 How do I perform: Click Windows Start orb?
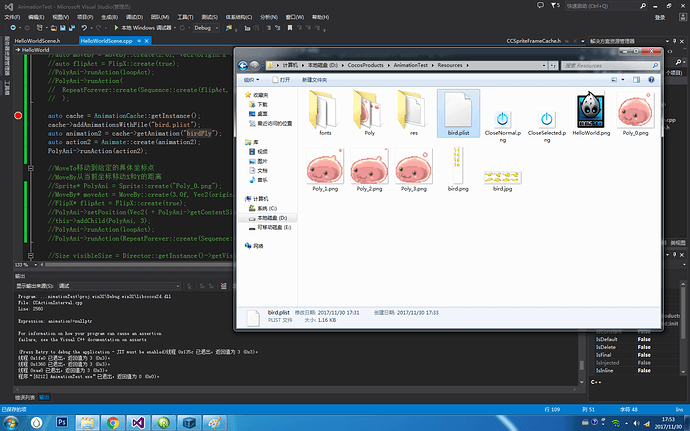pyautogui.click(x=11, y=423)
